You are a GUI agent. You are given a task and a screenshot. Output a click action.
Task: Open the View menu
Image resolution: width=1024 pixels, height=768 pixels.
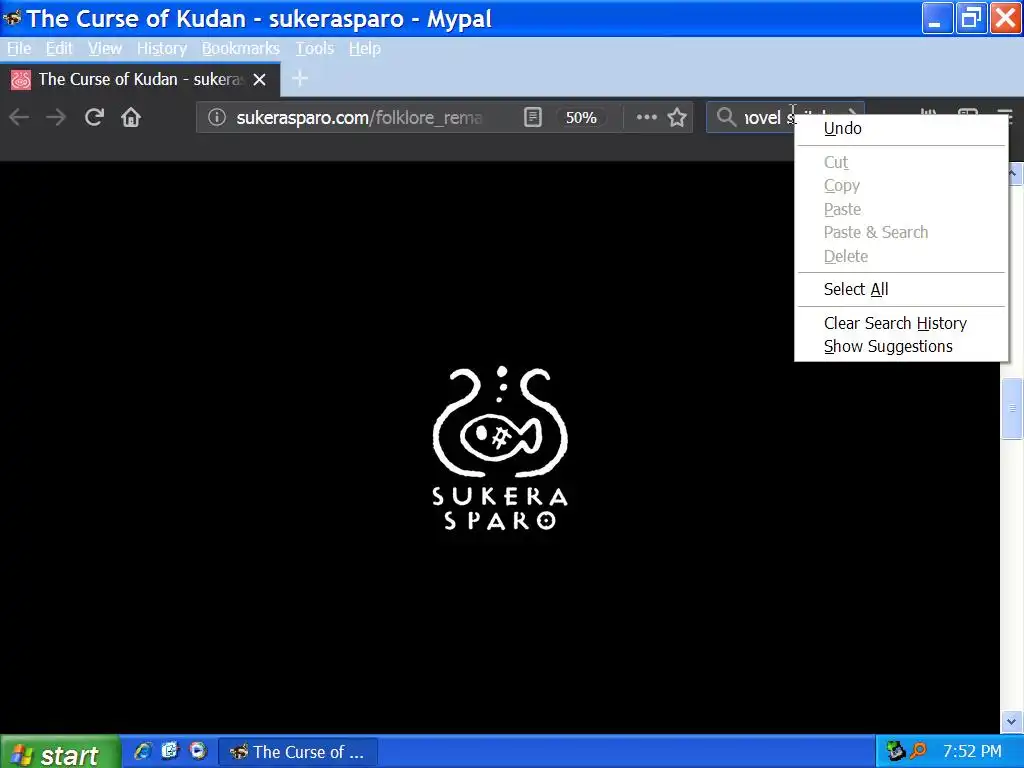[x=104, y=48]
